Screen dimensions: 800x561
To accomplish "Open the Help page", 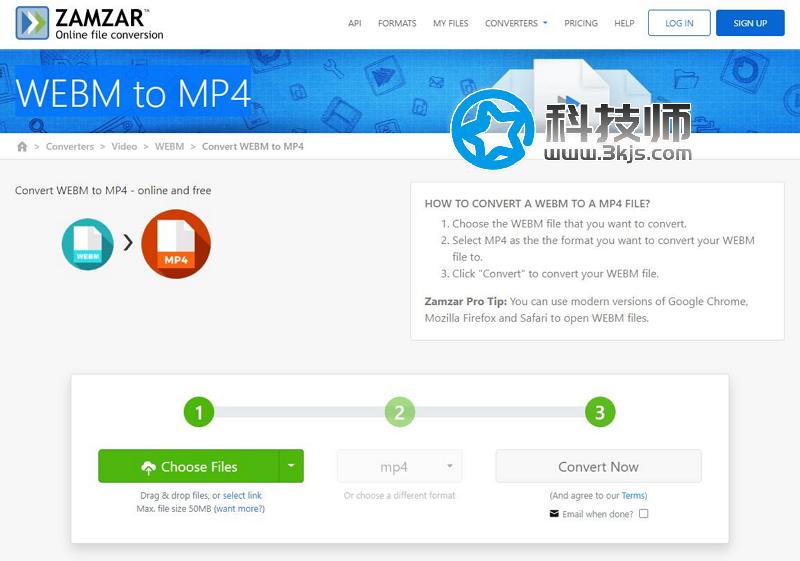I will 624,23.
